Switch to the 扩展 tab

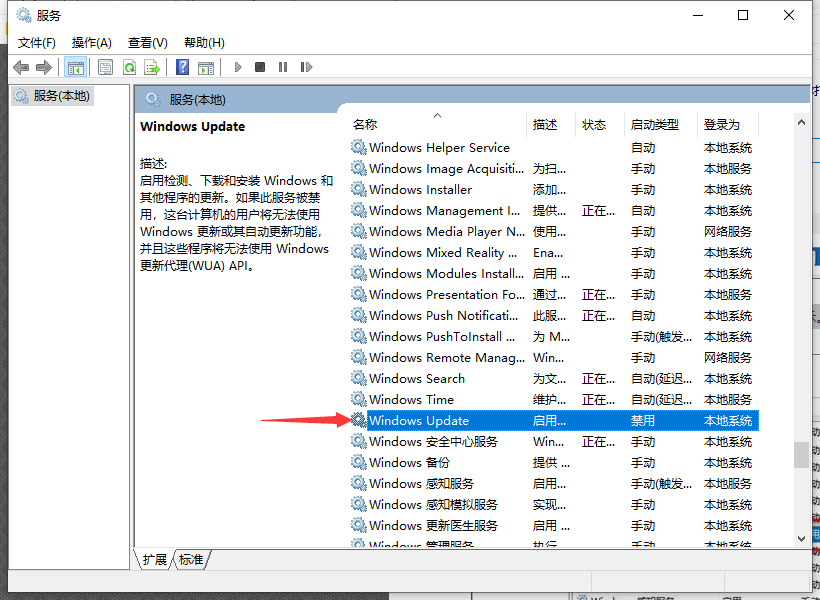tap(155, 560)
